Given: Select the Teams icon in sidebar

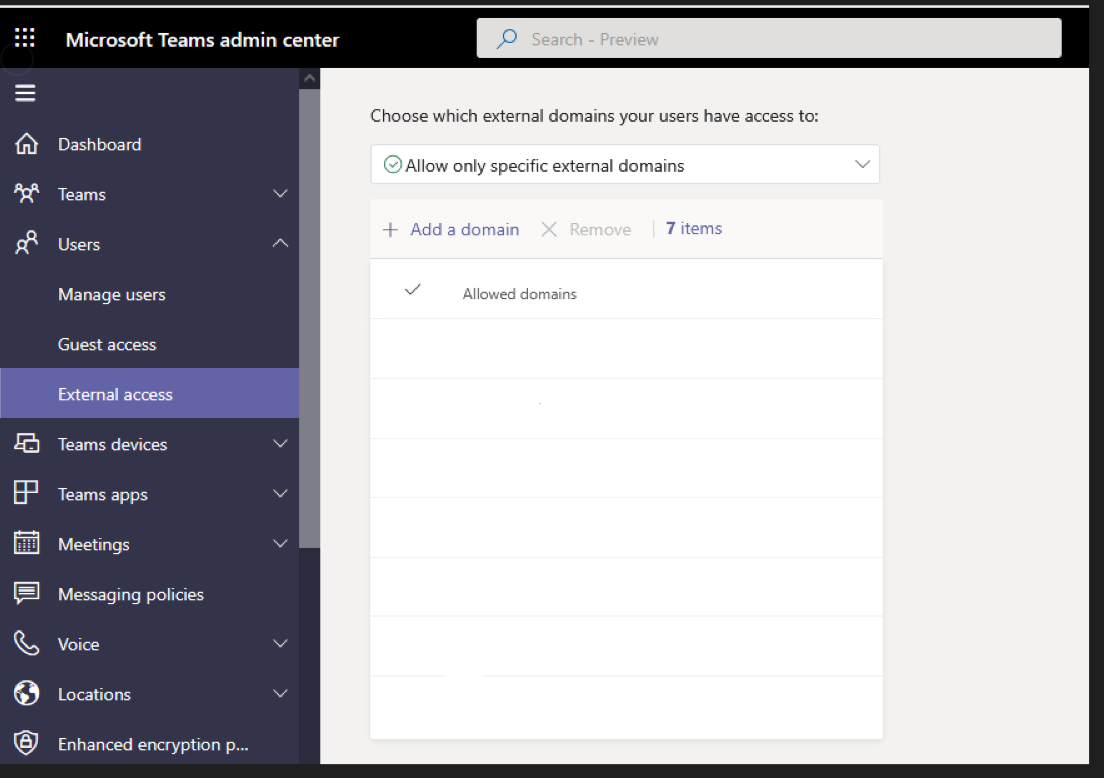Looking at the screenshot, I should click(x=24, y=194).
